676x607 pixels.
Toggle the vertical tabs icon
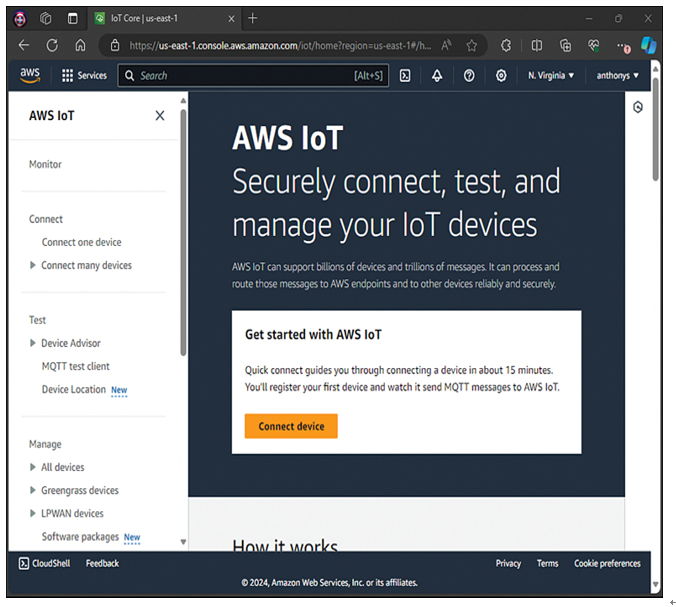pos(72,18)
